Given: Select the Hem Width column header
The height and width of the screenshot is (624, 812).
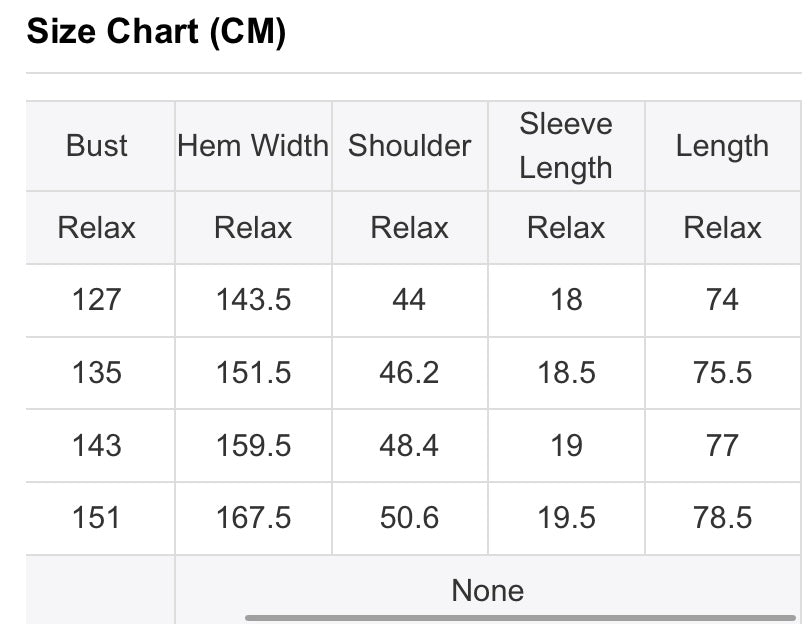Looking at the screenshot, I should tap(253, 146).
